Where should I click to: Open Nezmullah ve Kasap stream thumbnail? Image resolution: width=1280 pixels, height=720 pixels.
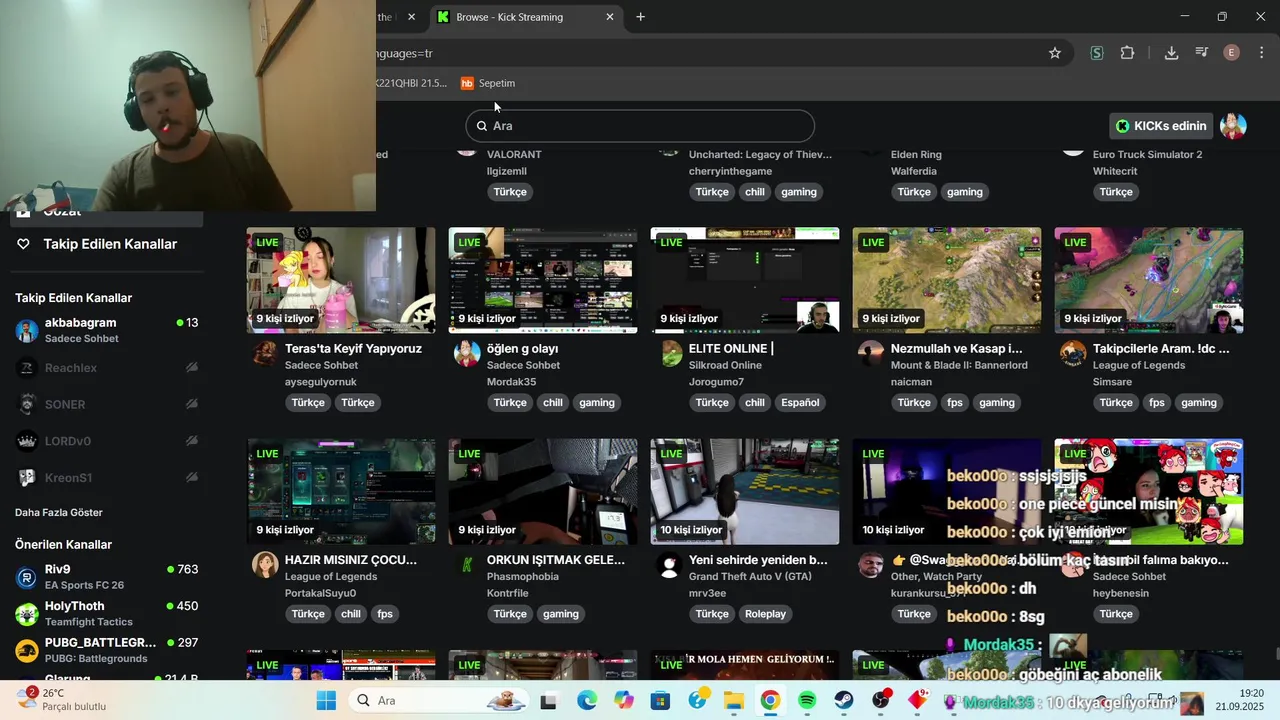point(947,280)
